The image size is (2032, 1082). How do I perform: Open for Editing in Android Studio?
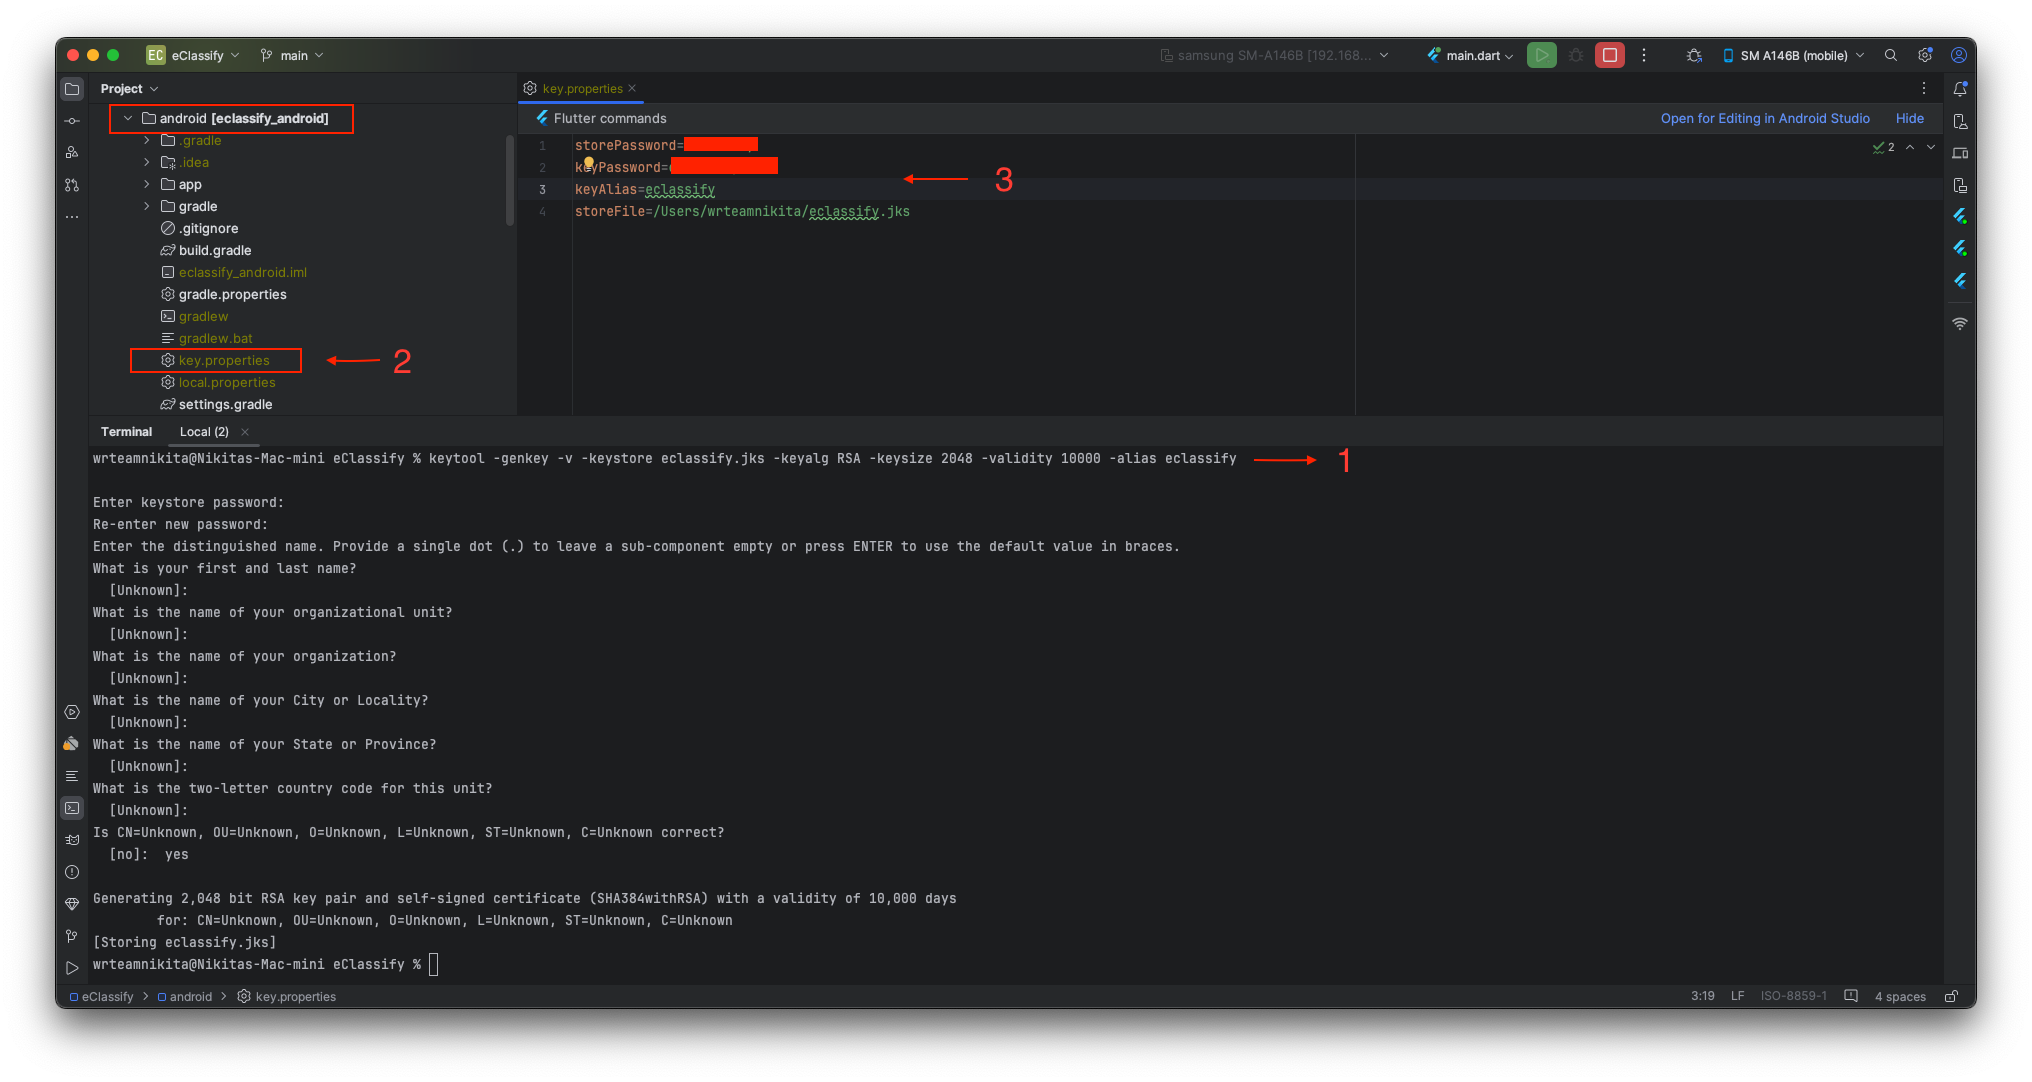[x=1763, y=118]
